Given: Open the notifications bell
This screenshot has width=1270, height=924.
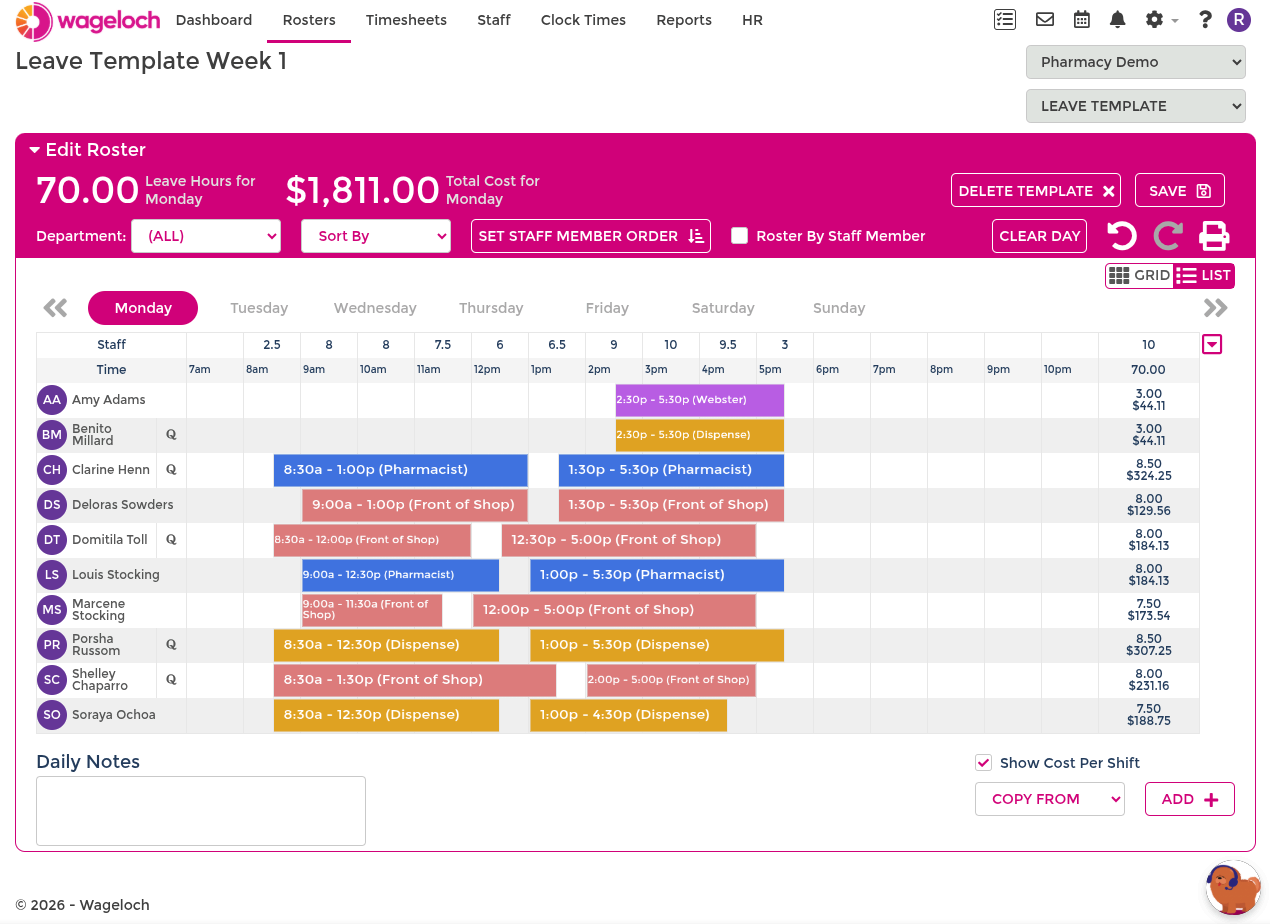Looking at the screenshot, I should (1118, 19).
